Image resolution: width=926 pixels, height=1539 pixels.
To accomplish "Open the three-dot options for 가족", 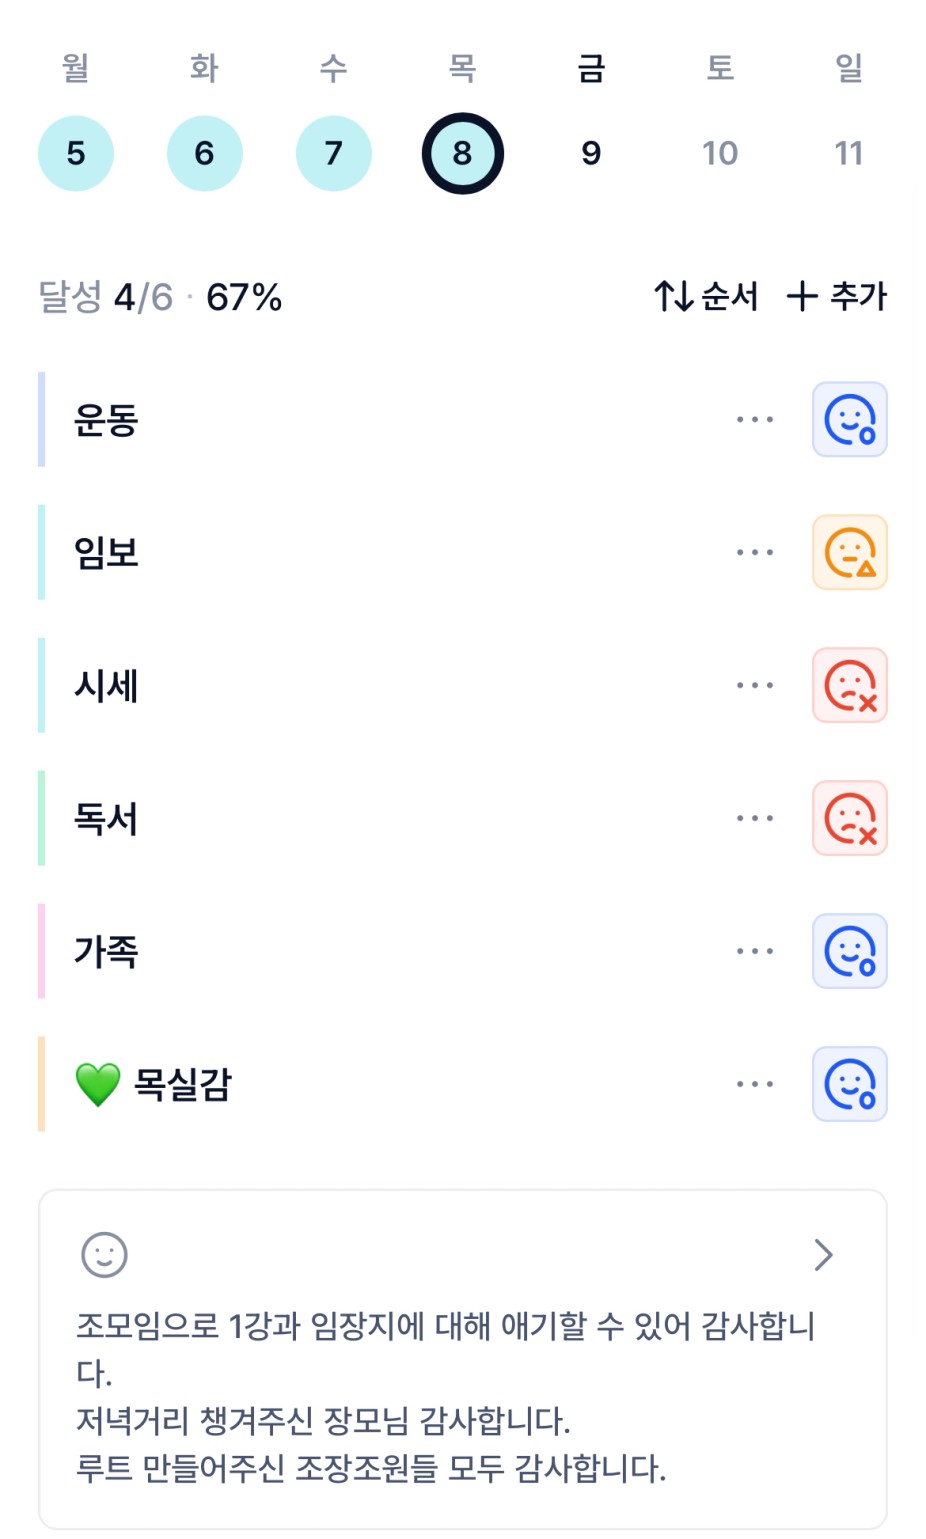I will (x=754, y=951).
